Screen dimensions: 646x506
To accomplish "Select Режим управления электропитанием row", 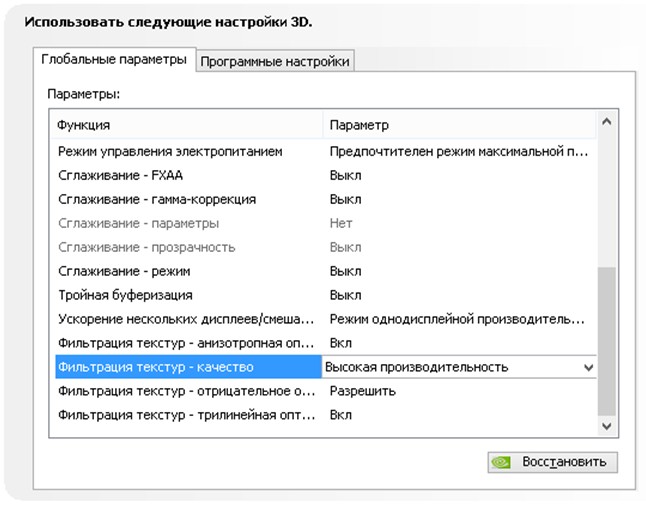I will (170, 151).
